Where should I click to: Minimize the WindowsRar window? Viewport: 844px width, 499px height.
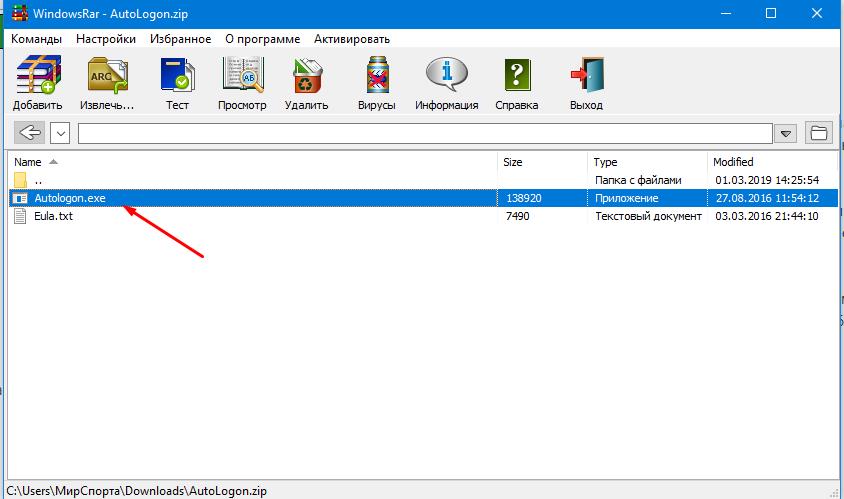click(x=726, y=13)
